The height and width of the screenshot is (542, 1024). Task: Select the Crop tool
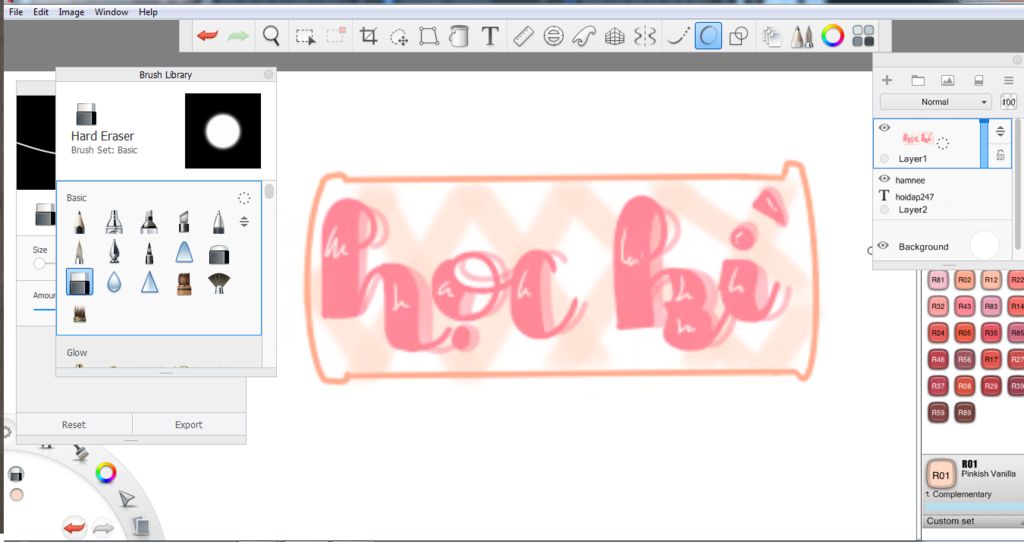(x=368, y=36)
